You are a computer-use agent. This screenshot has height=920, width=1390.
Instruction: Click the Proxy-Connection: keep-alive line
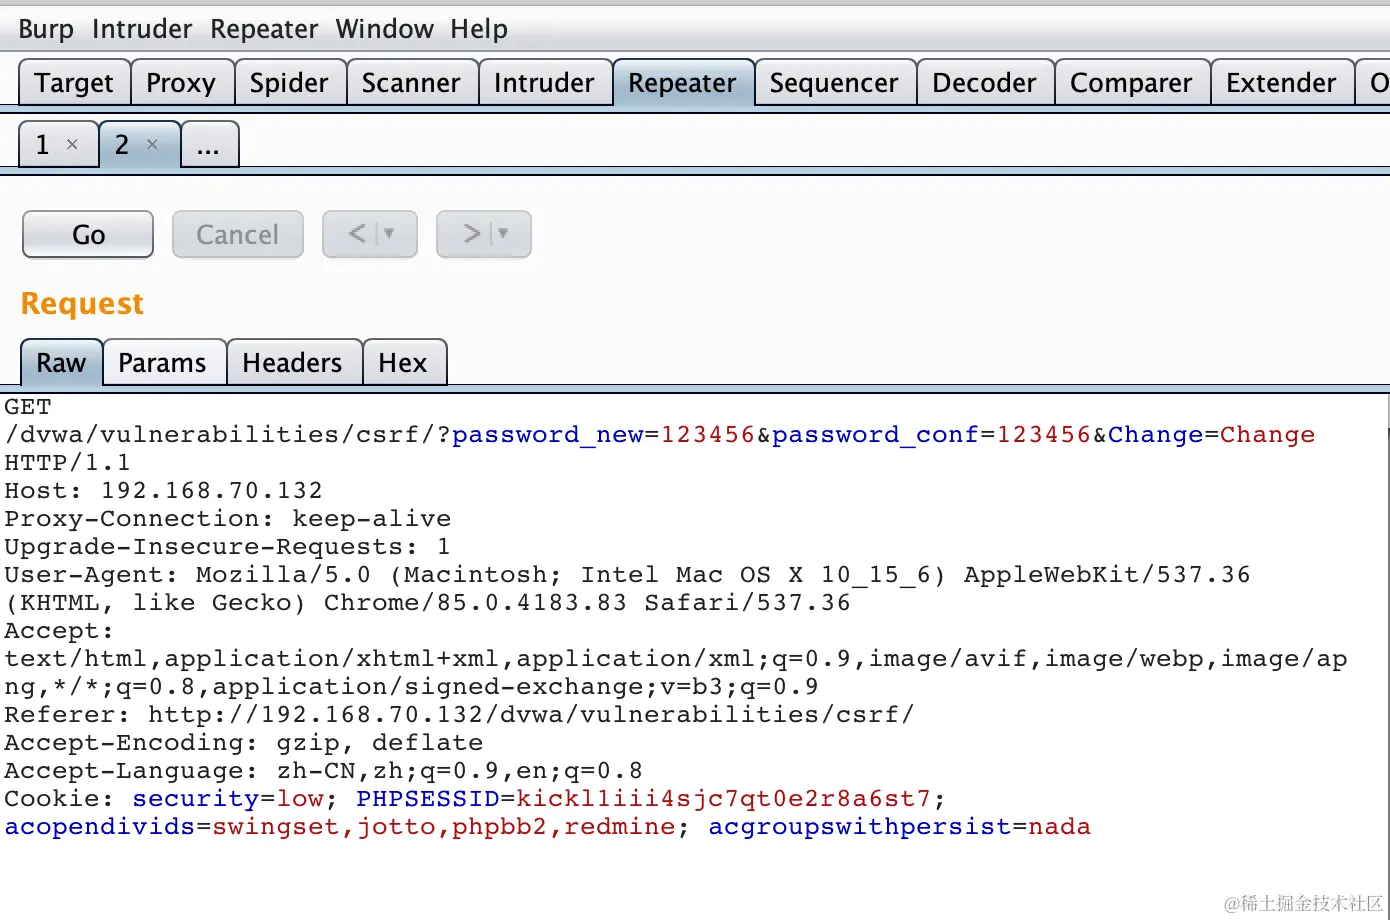[x=228, y=519]
